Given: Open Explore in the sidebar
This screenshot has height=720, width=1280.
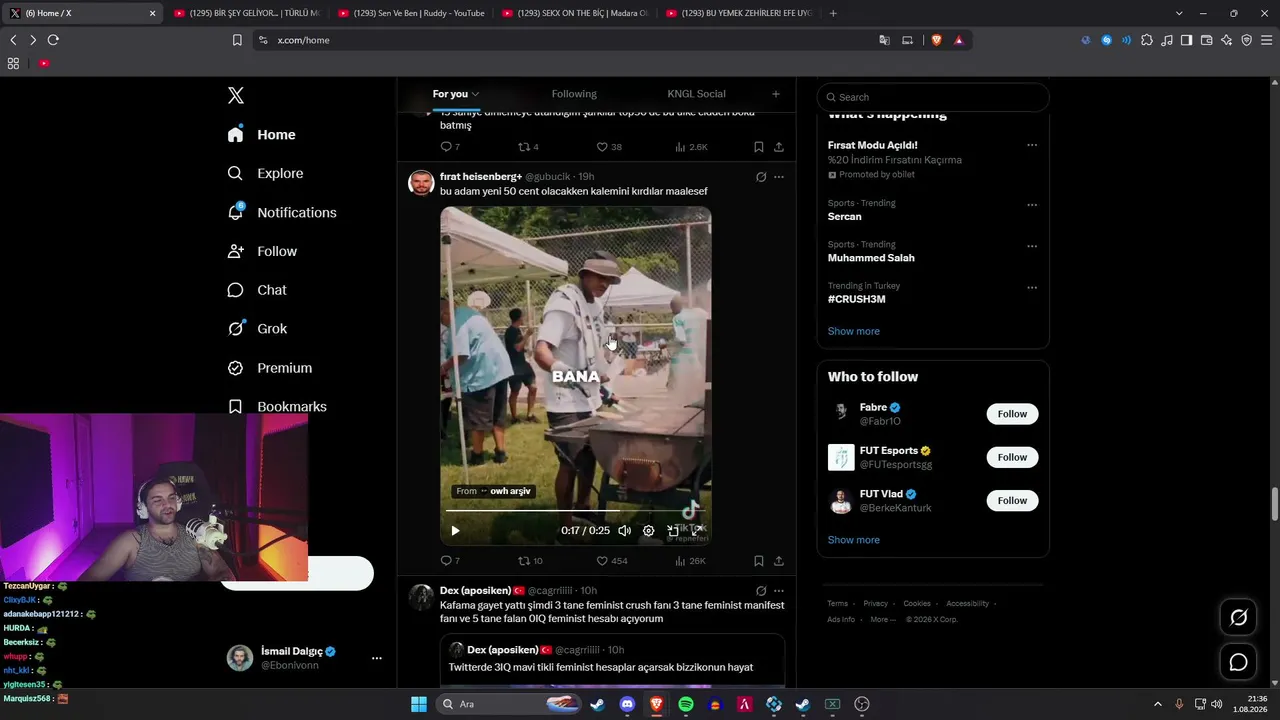Looking at the screenshot, I should pos(265,173).
